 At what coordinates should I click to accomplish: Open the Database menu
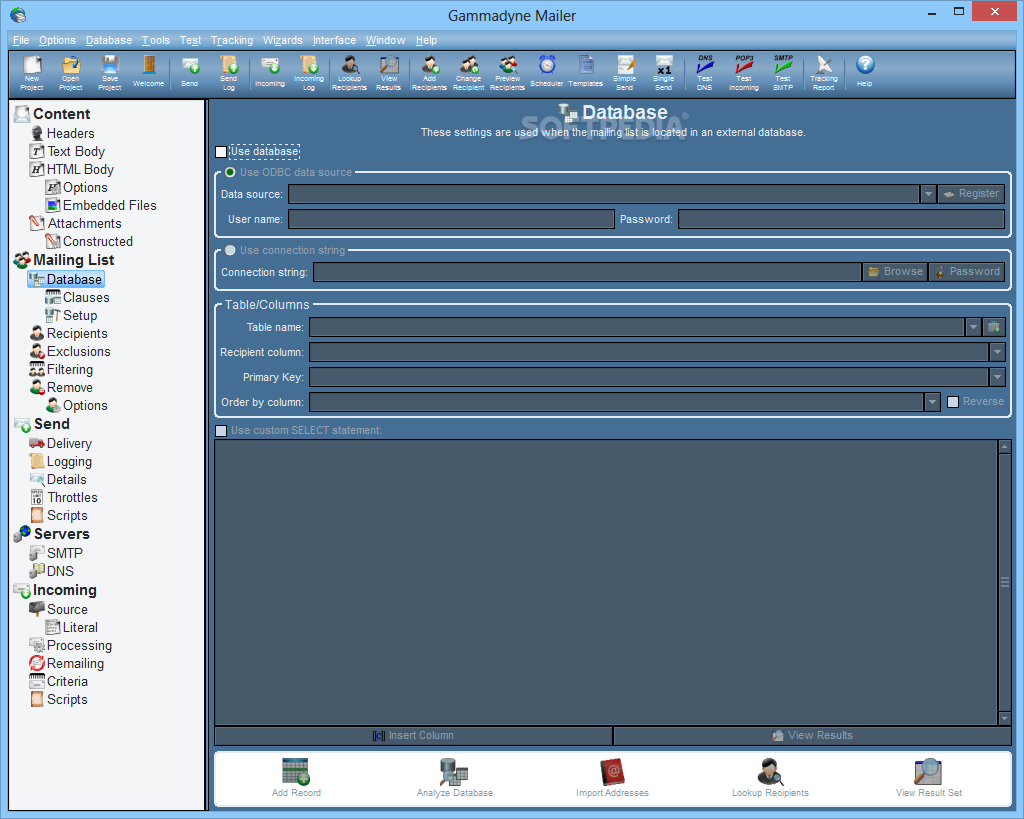(x=108, y=40)
